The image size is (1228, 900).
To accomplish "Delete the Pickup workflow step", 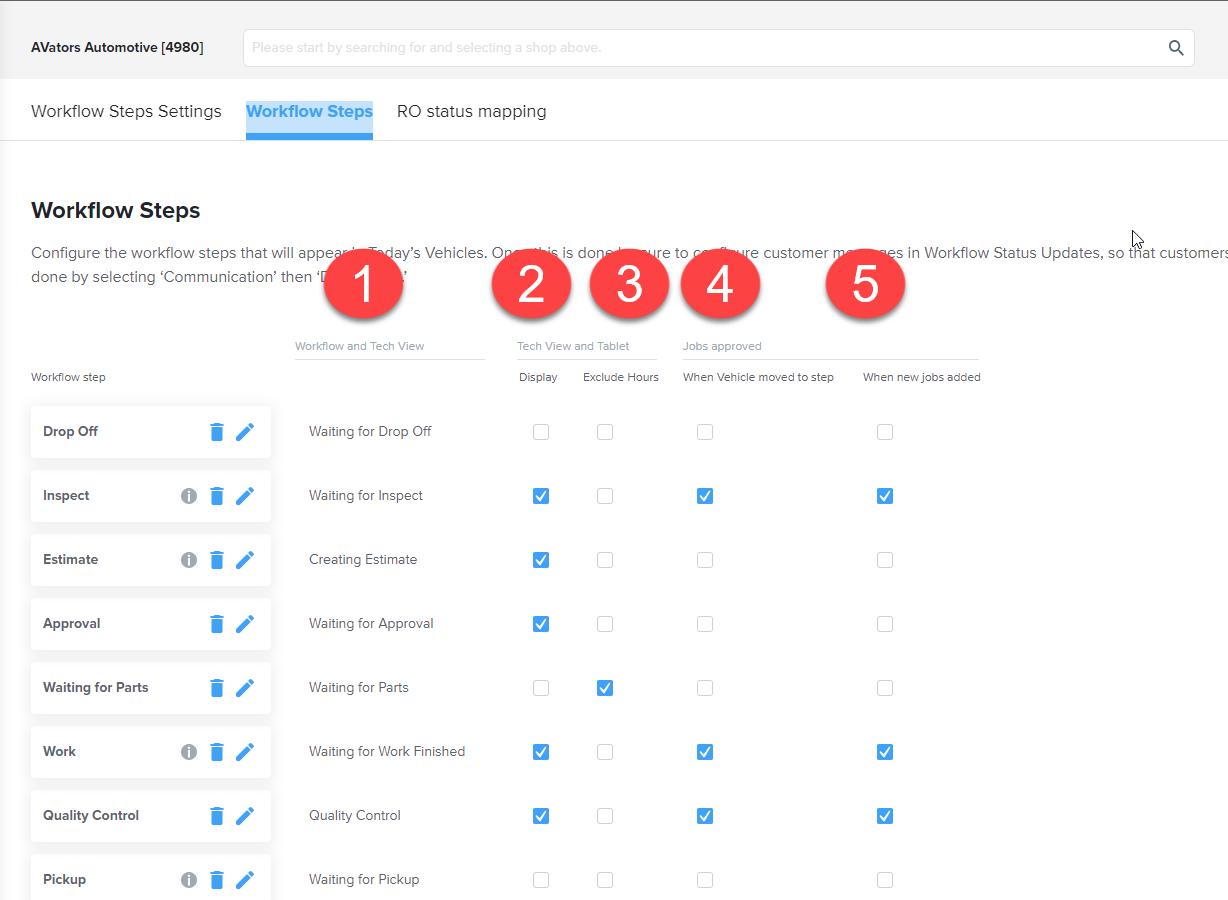I will (217, 879).
